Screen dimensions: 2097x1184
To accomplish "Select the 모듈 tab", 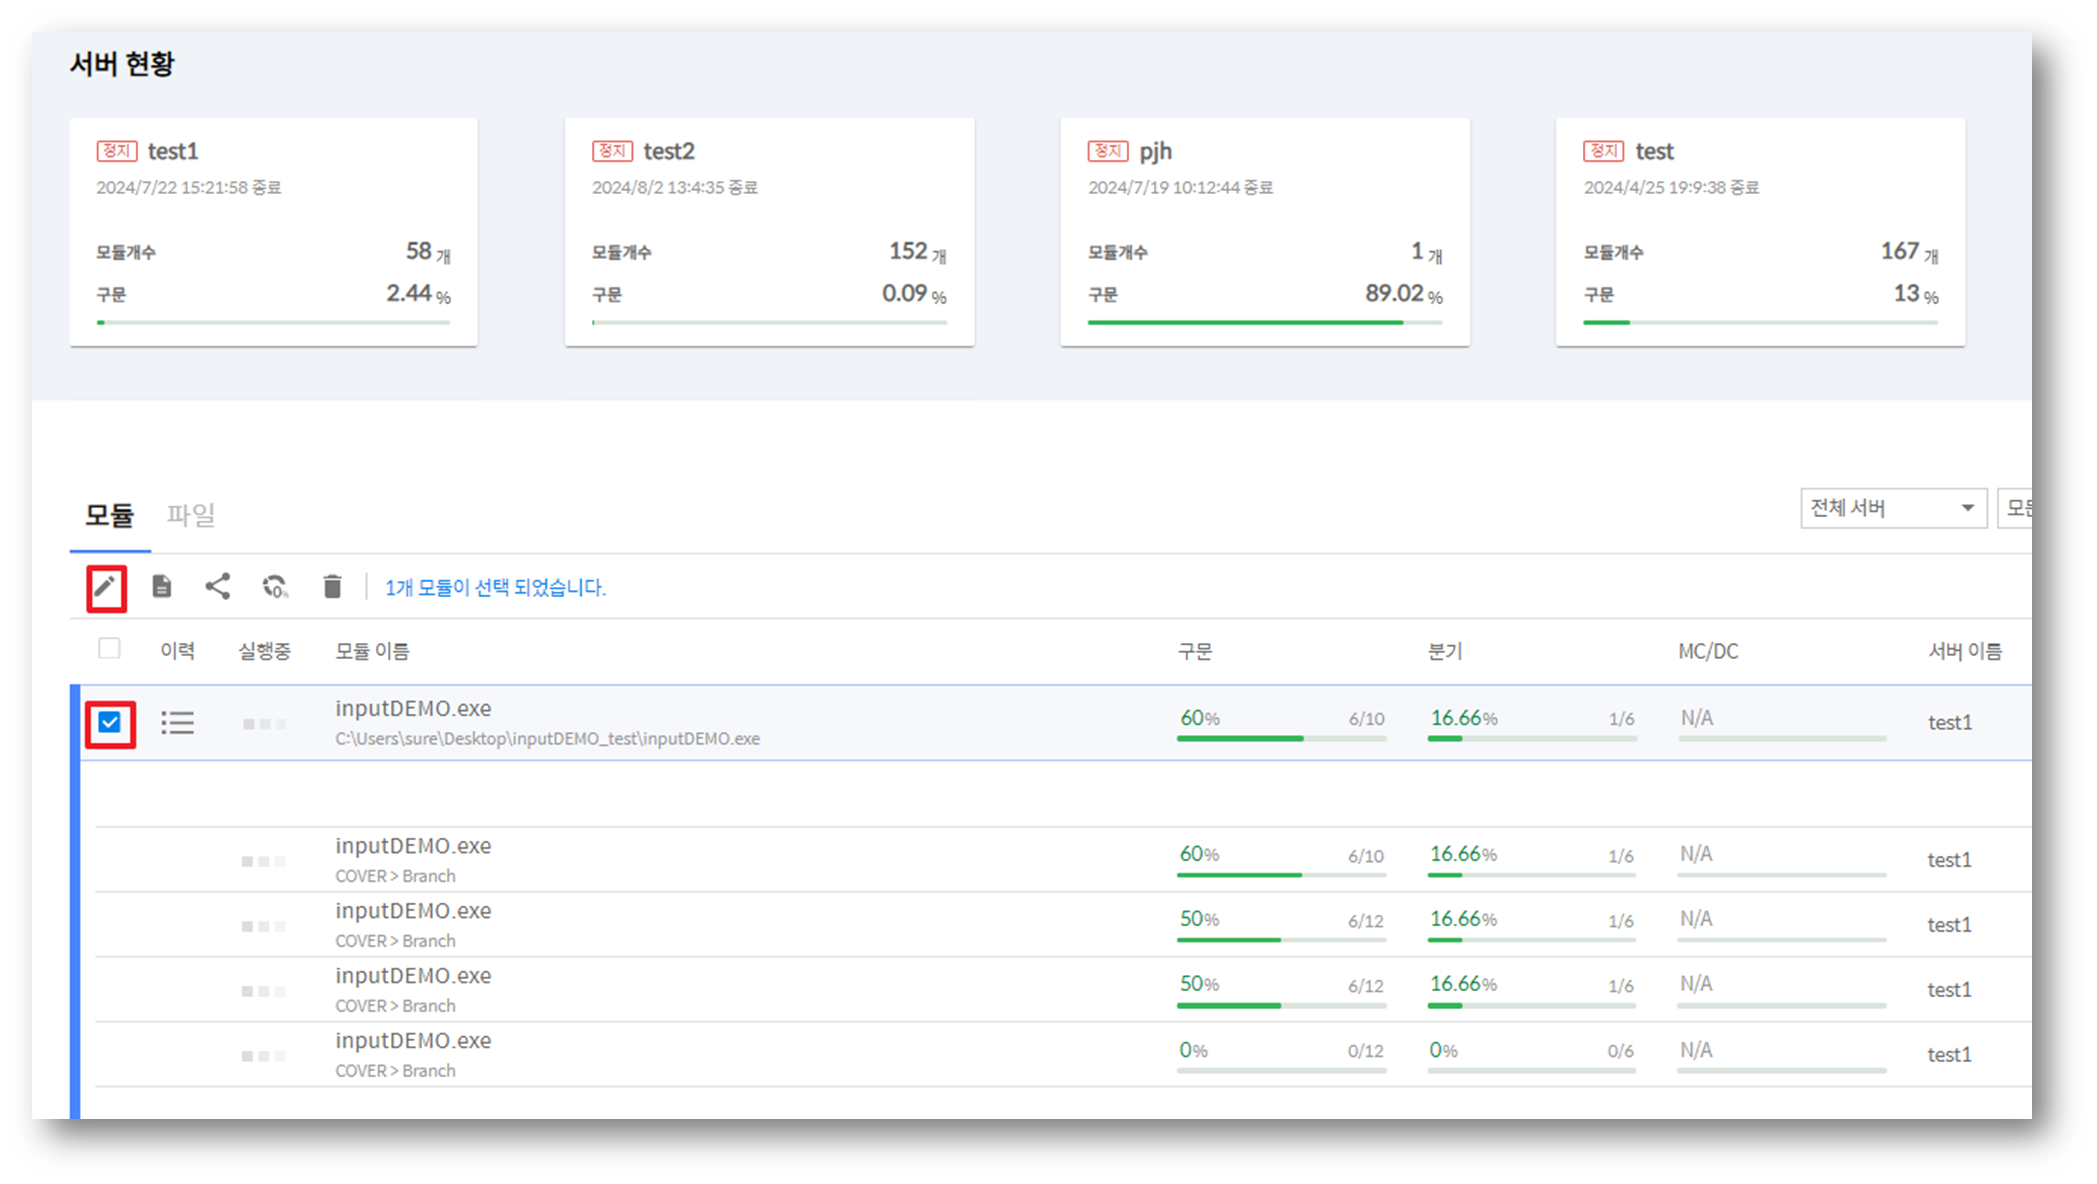I will 109,515.
